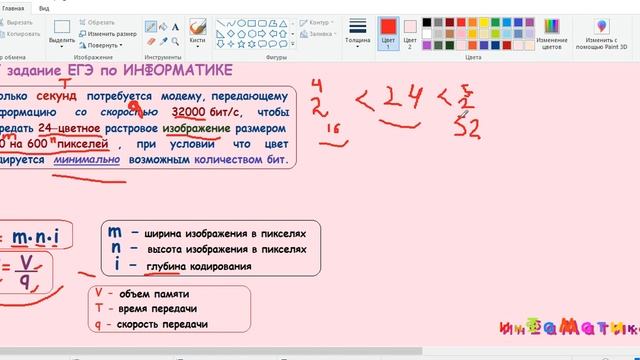The image size is (640, 360).
Task: Select the Magnifier zoom tool
Action: pyautogui.click(x=175, y=41)
